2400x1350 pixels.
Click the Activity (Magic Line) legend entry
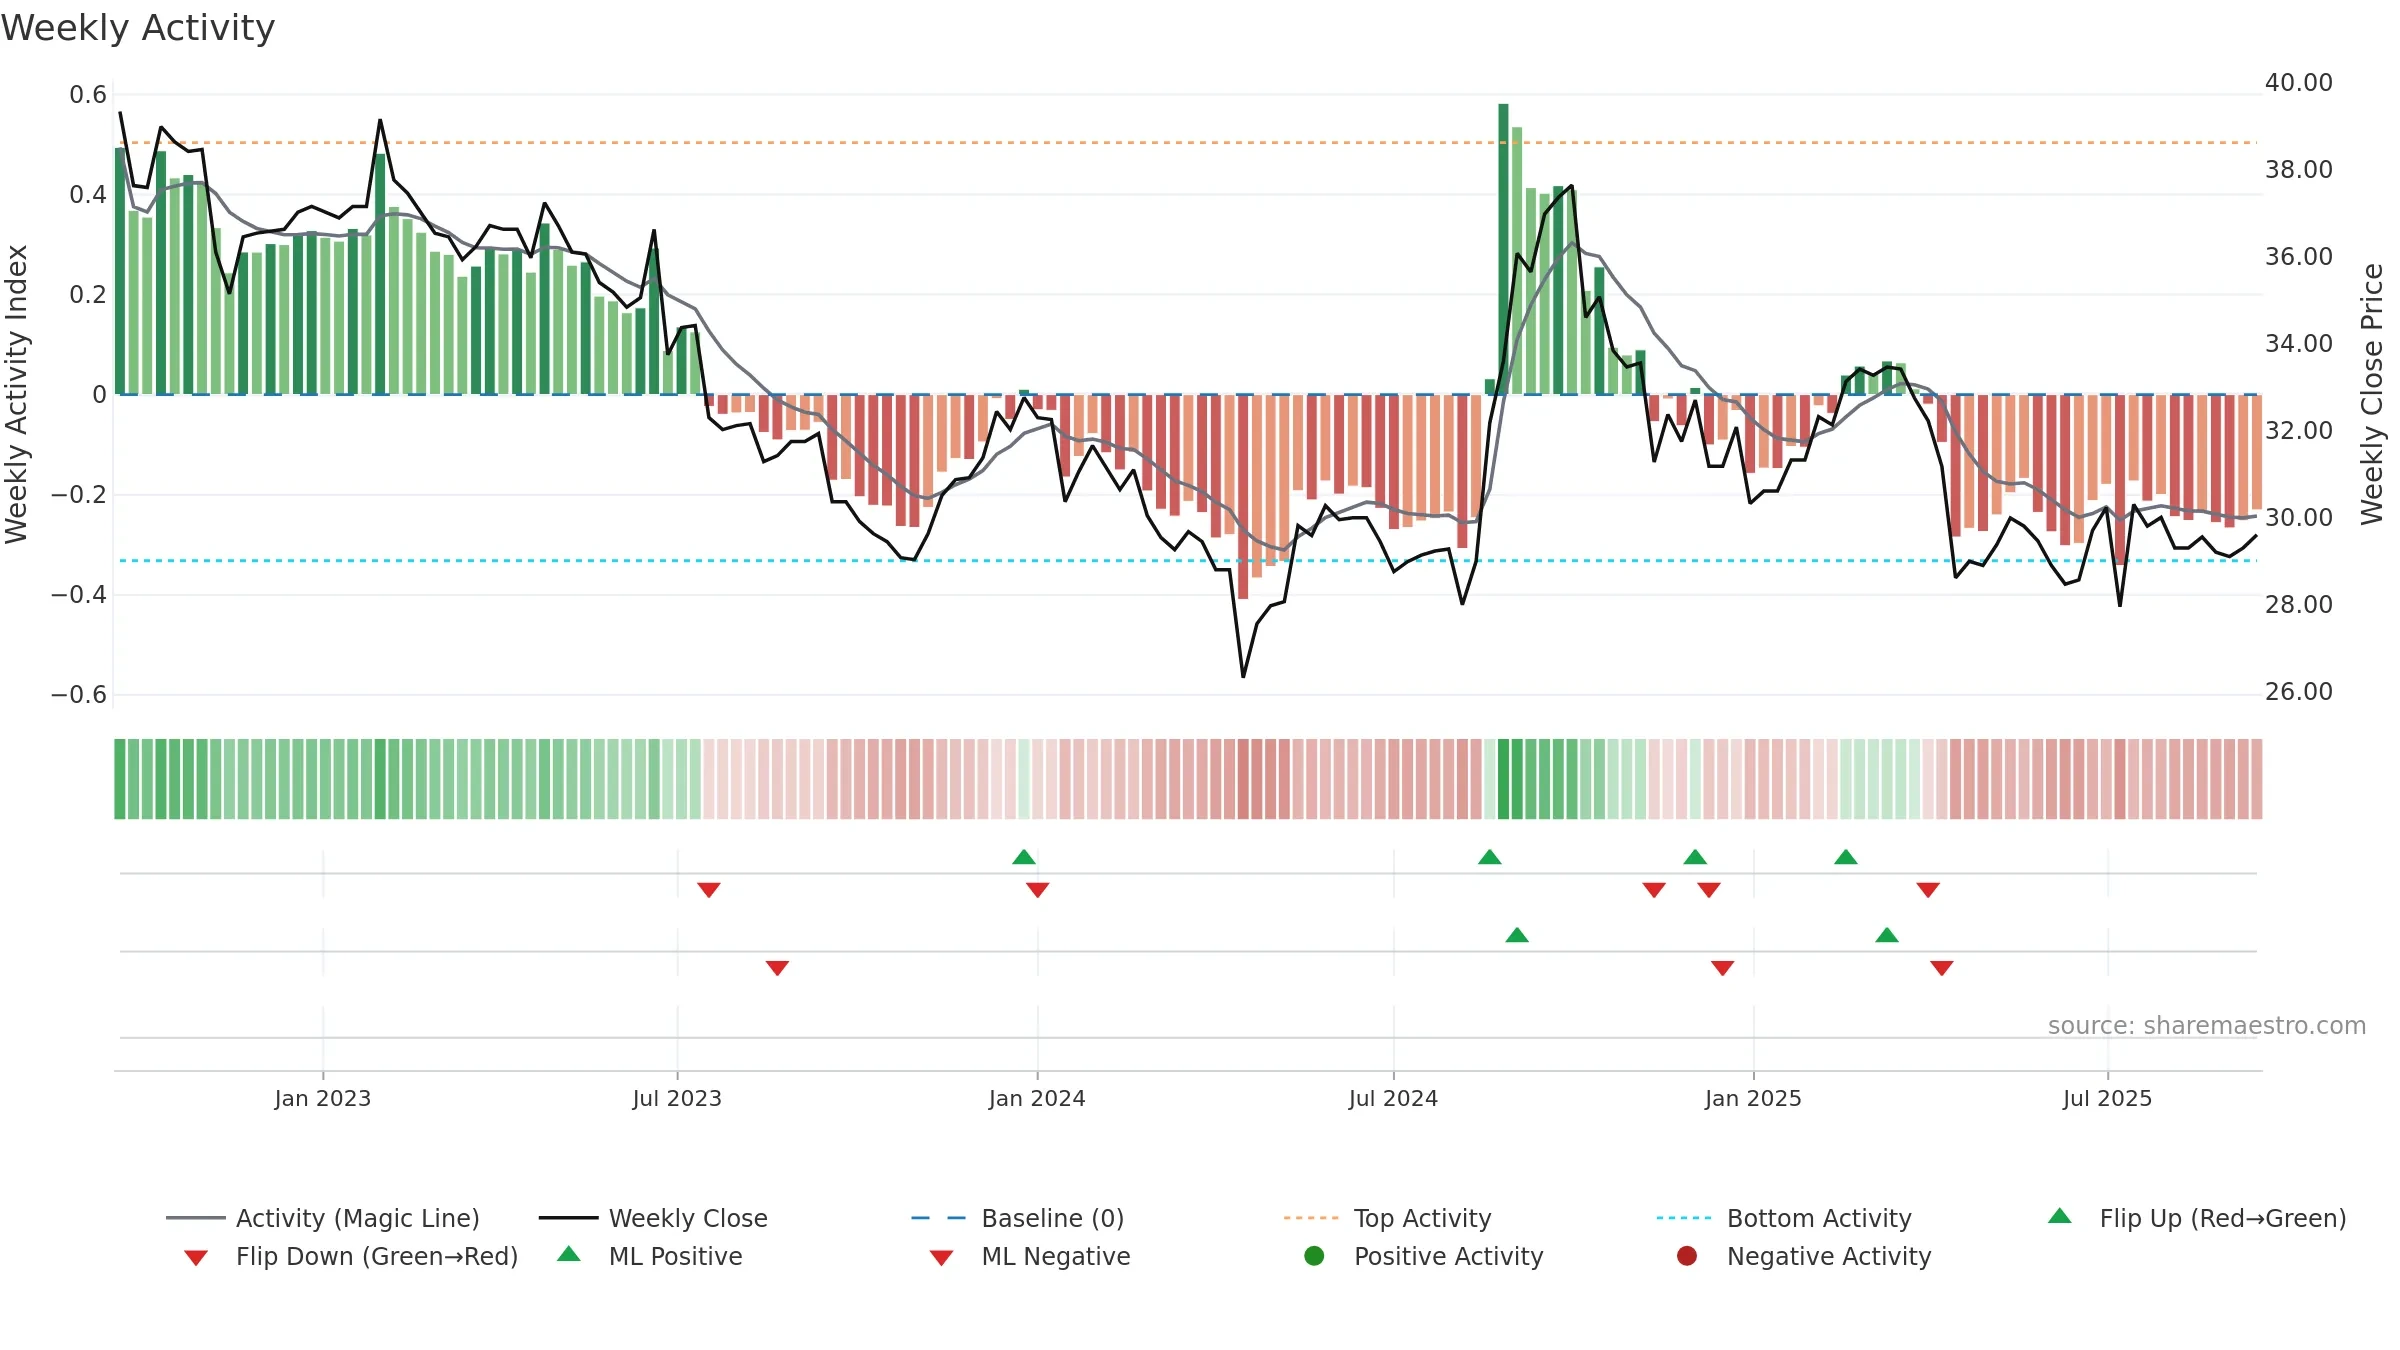tap(323, 1218)
